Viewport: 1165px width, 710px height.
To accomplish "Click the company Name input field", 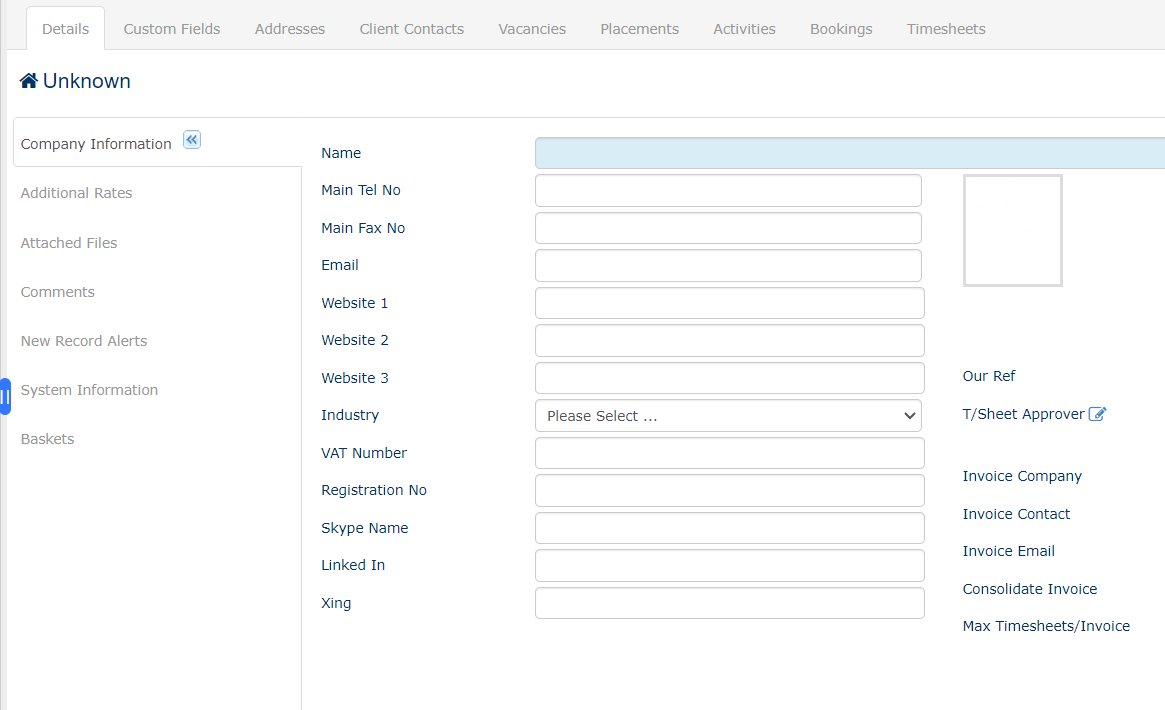I will pyautogui.click(x=850, y=153).
